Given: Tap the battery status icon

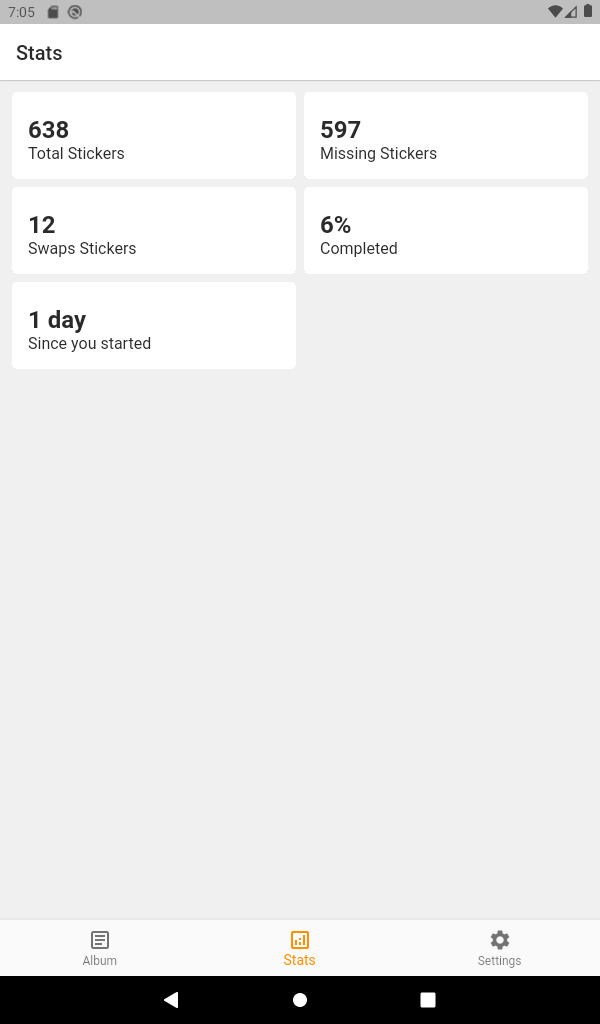Looking at the screenshot, I should [x=588, y=11].
